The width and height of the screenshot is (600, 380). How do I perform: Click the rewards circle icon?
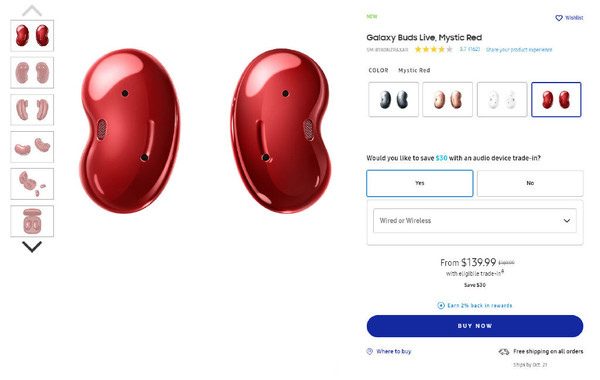441,305
